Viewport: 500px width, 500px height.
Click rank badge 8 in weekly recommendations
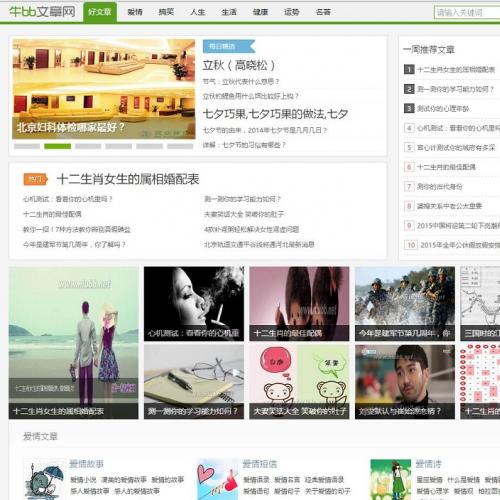409,206
